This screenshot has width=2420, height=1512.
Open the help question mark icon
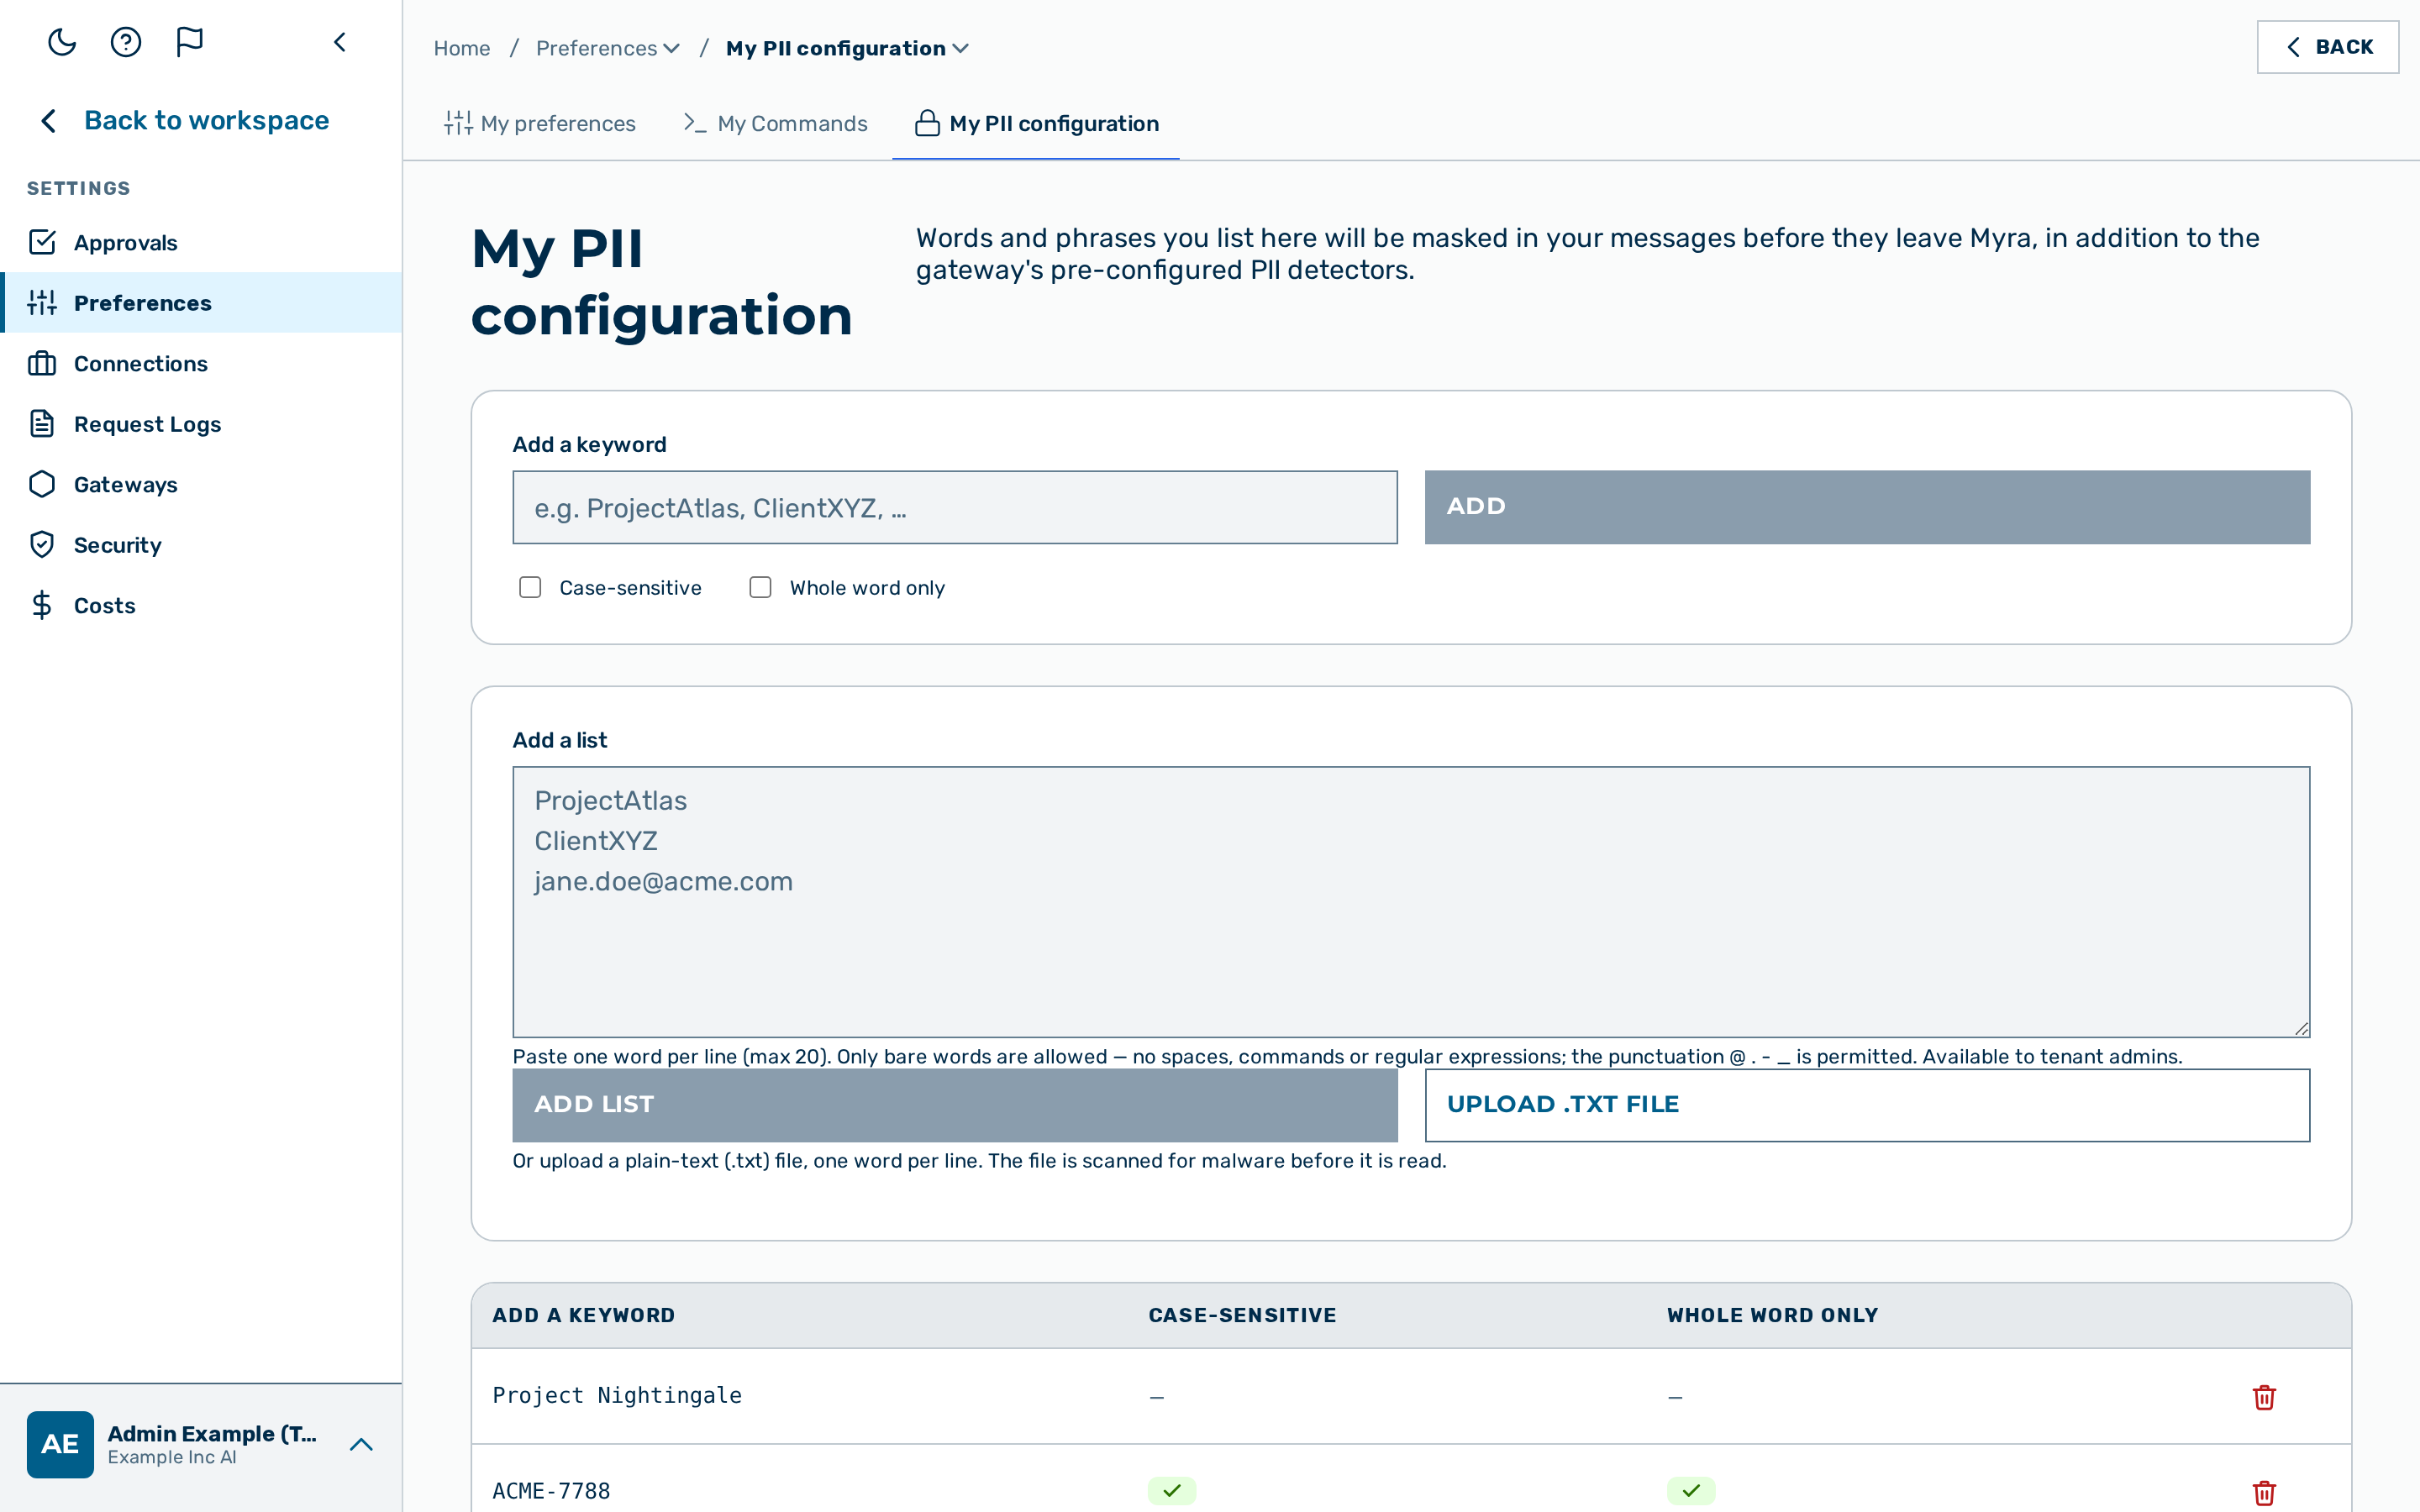tap(126, 42)
